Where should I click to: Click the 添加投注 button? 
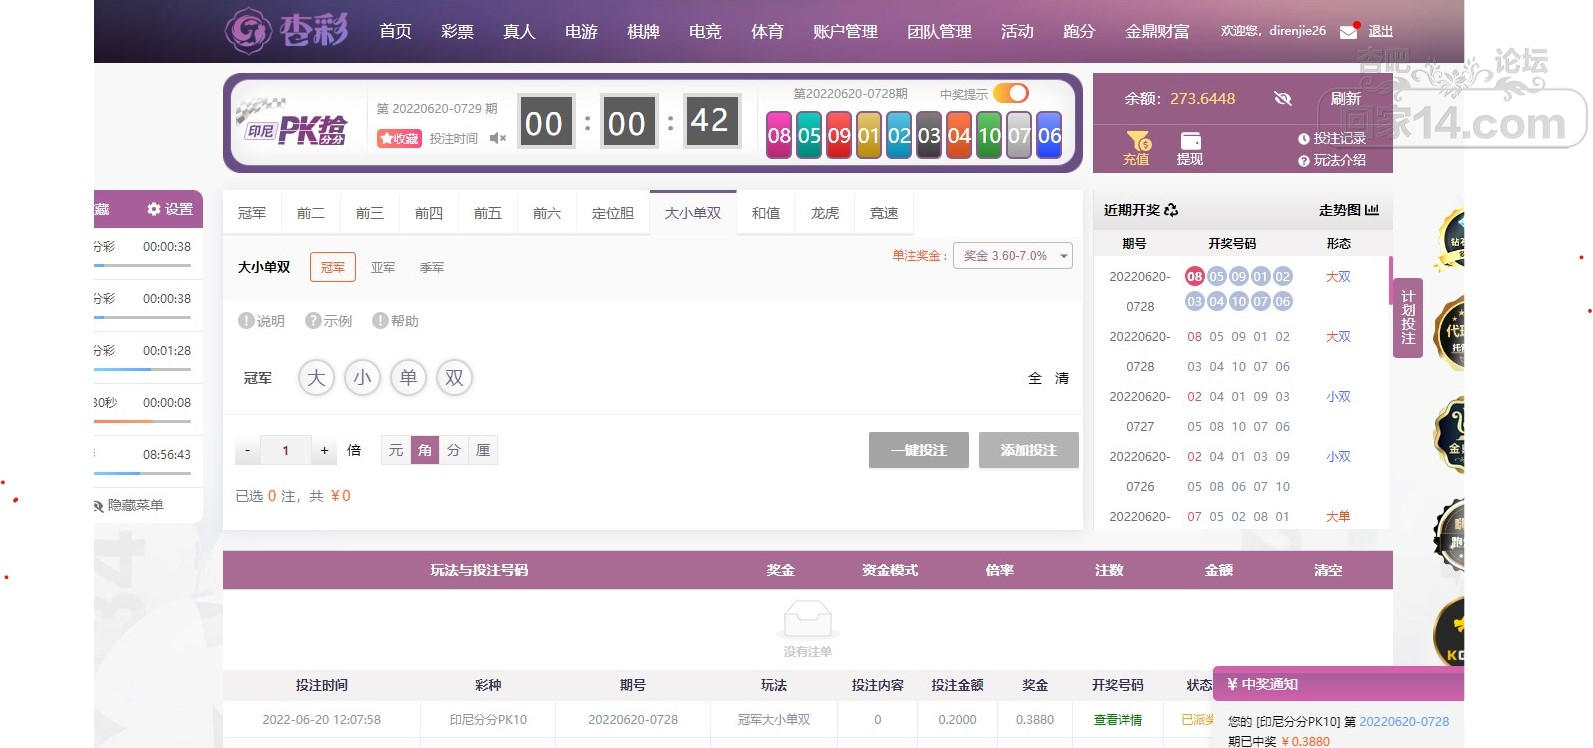(1029, 450)
